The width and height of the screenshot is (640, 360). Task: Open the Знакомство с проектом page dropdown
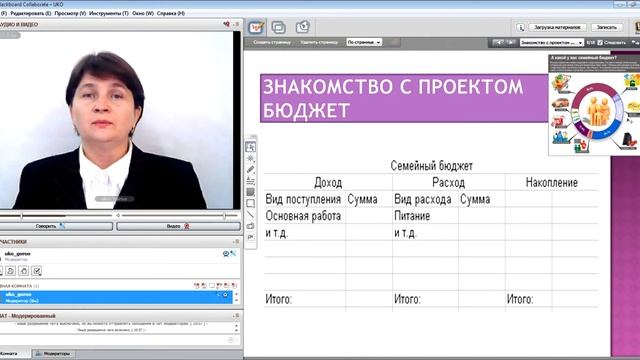pyautogui.click(x=551, y=42)
